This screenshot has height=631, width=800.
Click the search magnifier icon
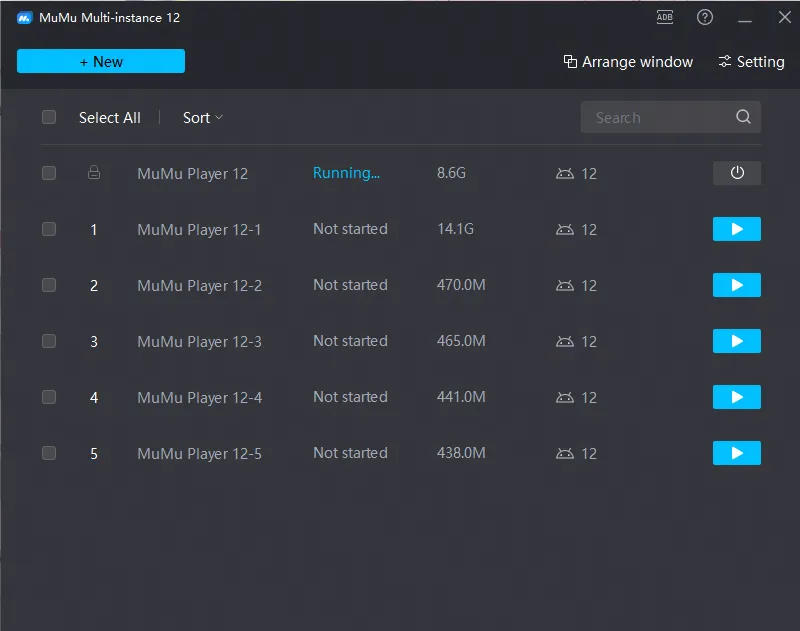[x=743, y=117]
